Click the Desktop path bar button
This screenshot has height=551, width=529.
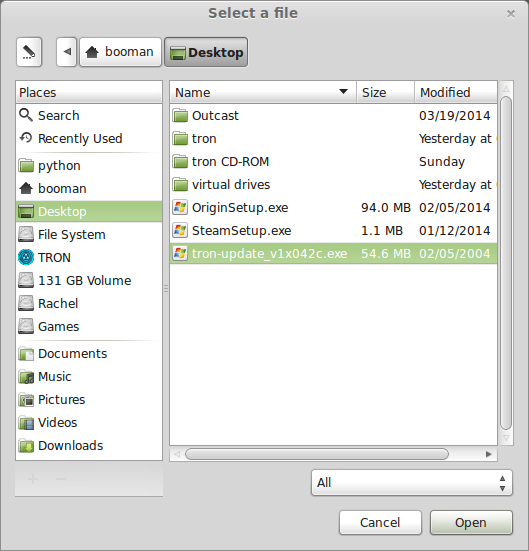point(206,52)
